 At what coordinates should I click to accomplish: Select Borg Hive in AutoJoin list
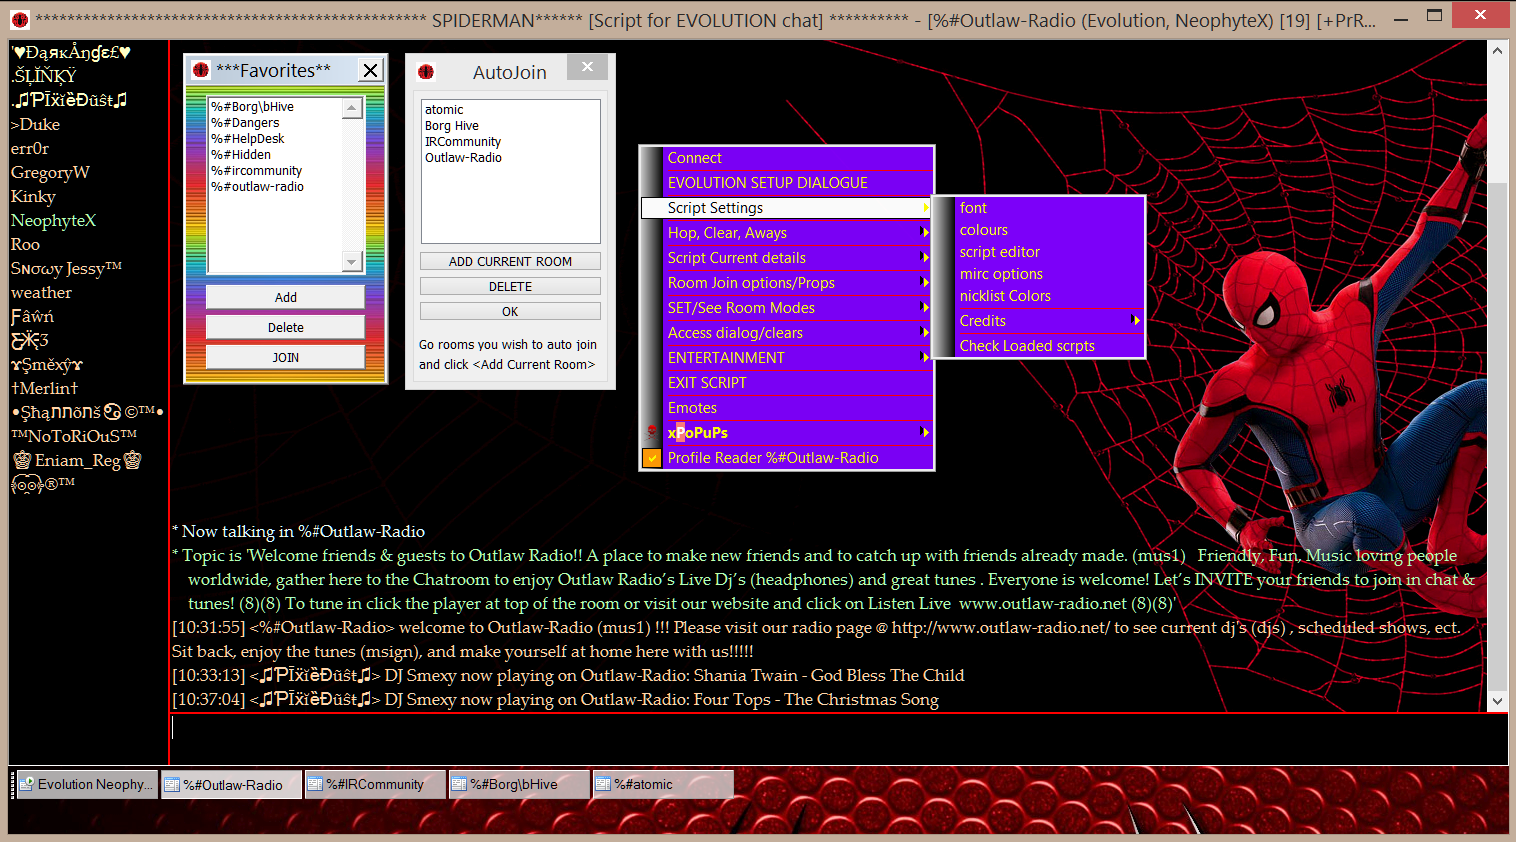click(x=452, y=126)
